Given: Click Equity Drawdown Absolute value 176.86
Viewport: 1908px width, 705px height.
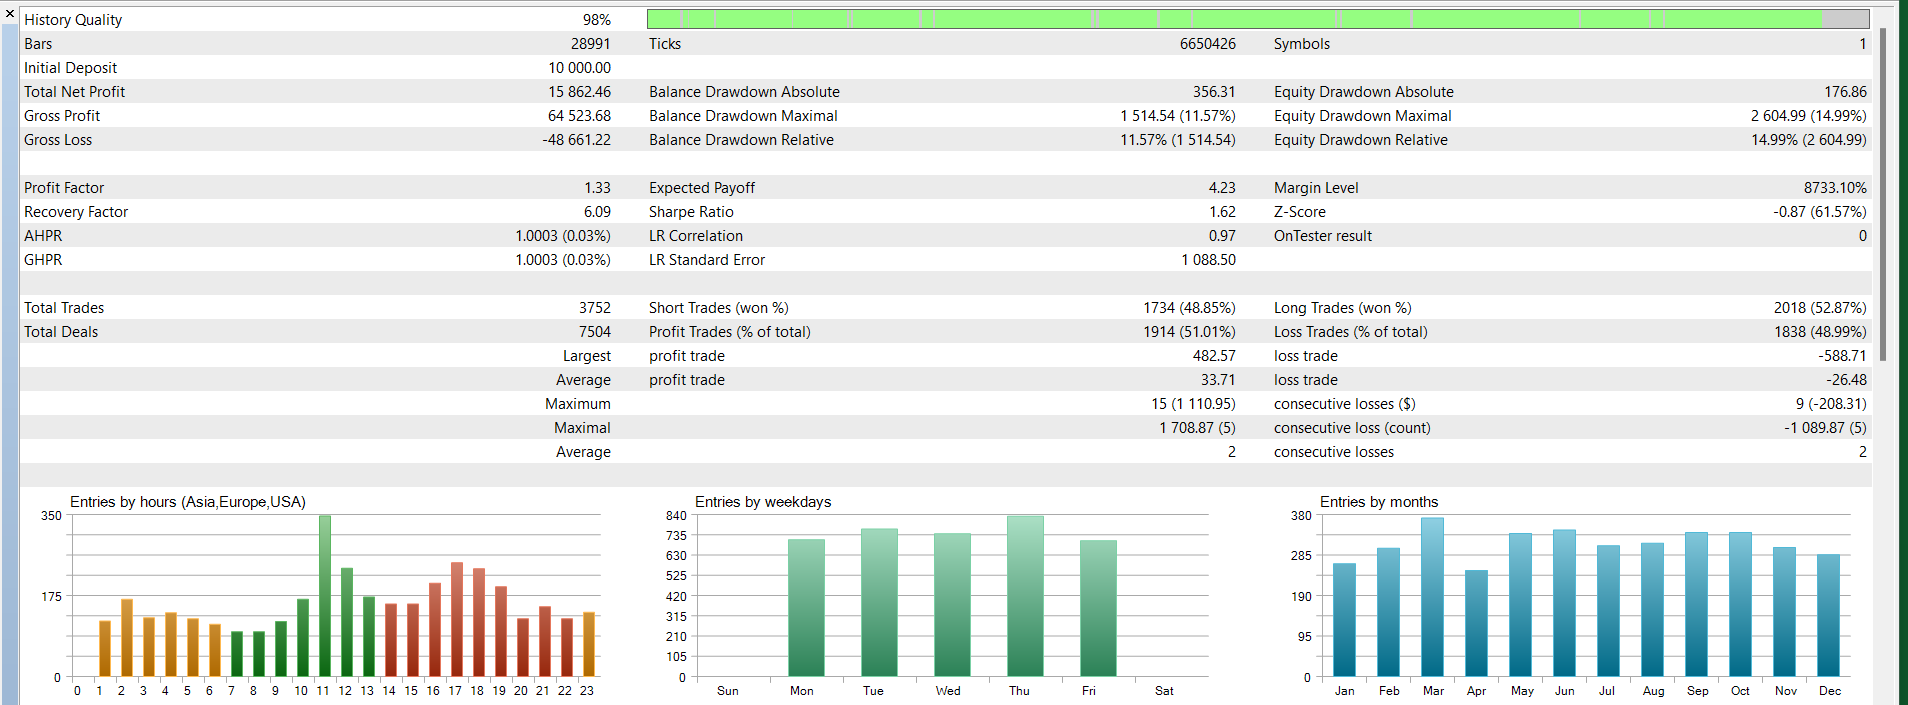Looking at the screenshot, I should click(1846, 92).
